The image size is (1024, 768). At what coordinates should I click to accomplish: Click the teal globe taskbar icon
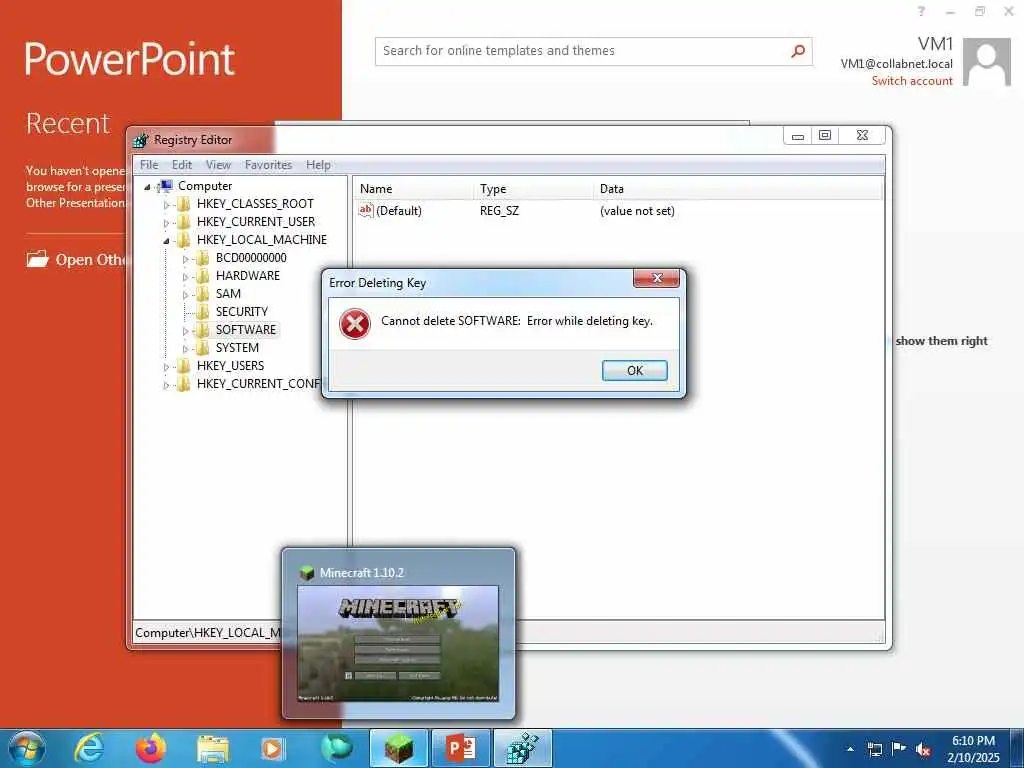tap(336, 748)
